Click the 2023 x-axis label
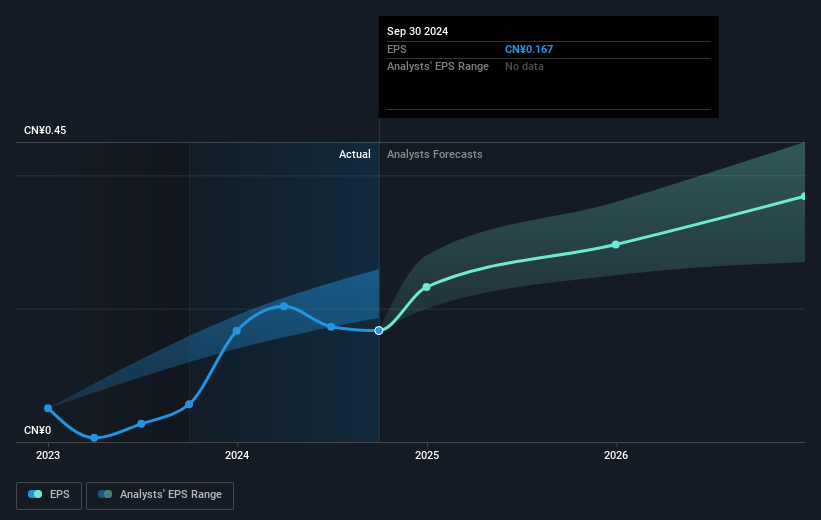This screenshot has height=520, width=821. [x=48, y=456]
